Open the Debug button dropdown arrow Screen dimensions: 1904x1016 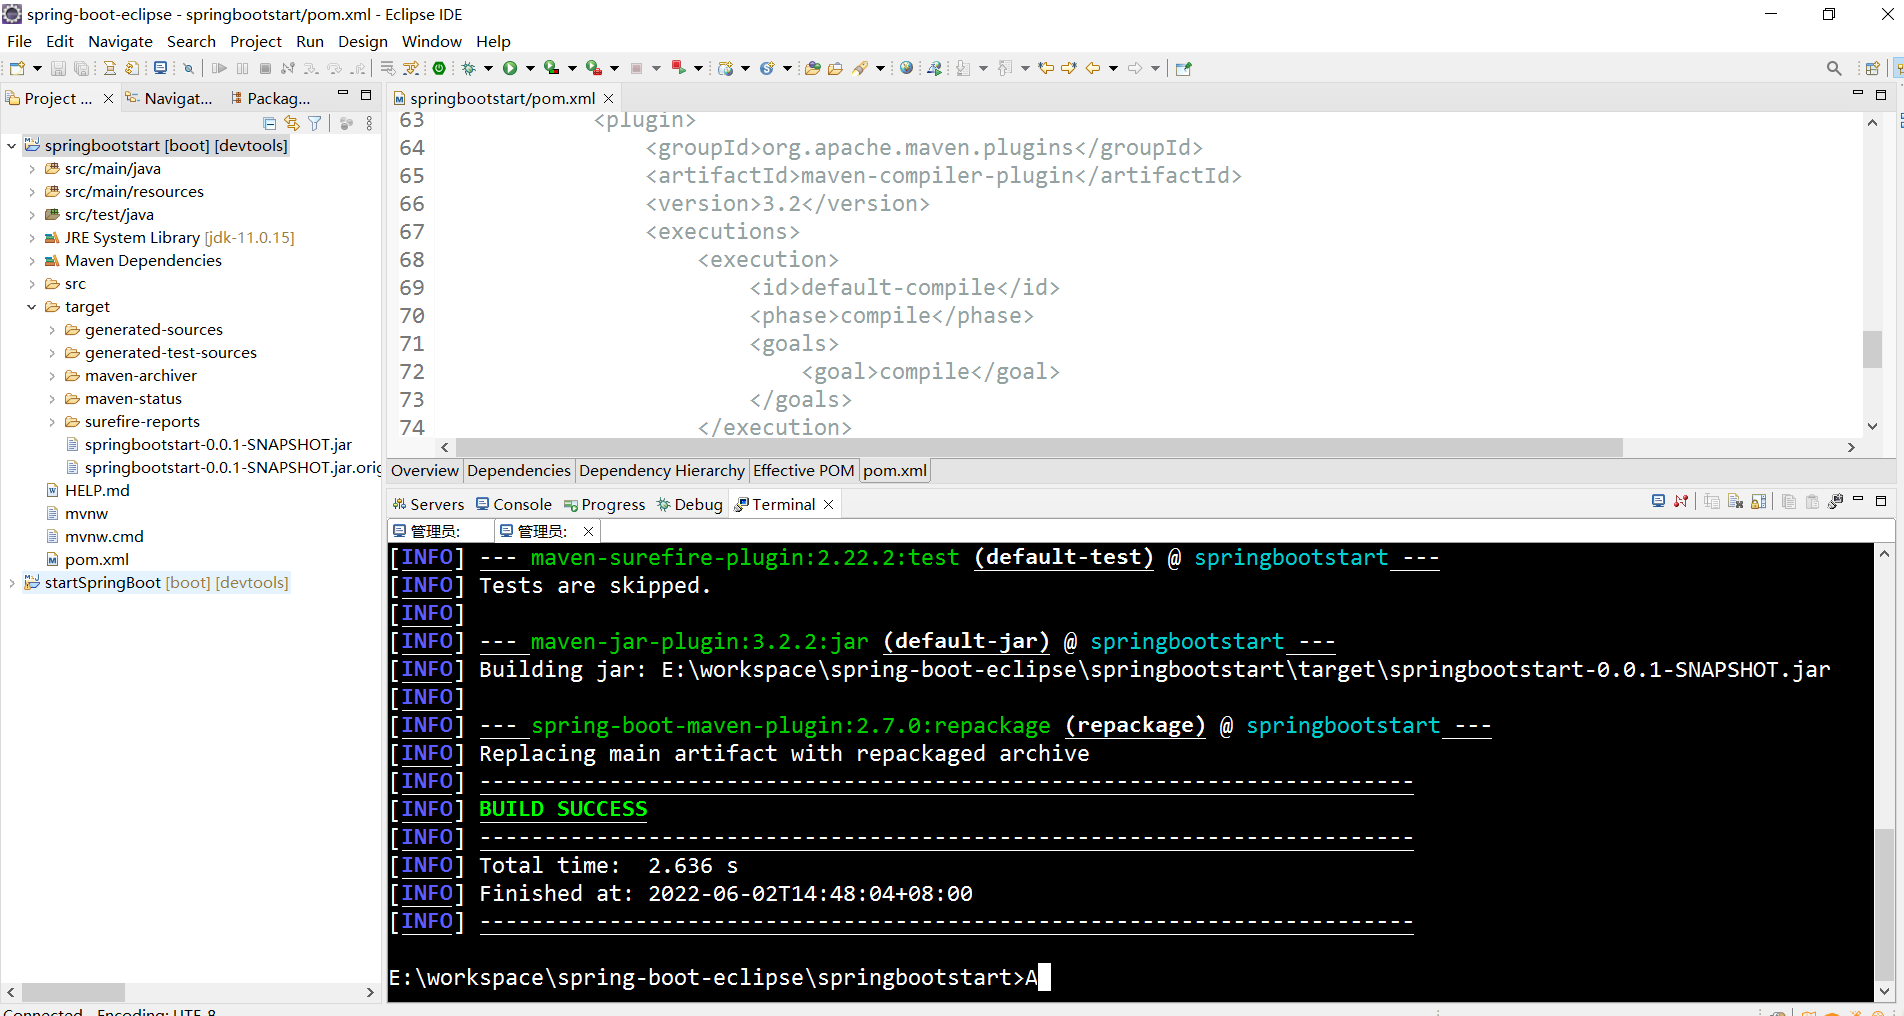pyautogui.click(x=488, y=68)
